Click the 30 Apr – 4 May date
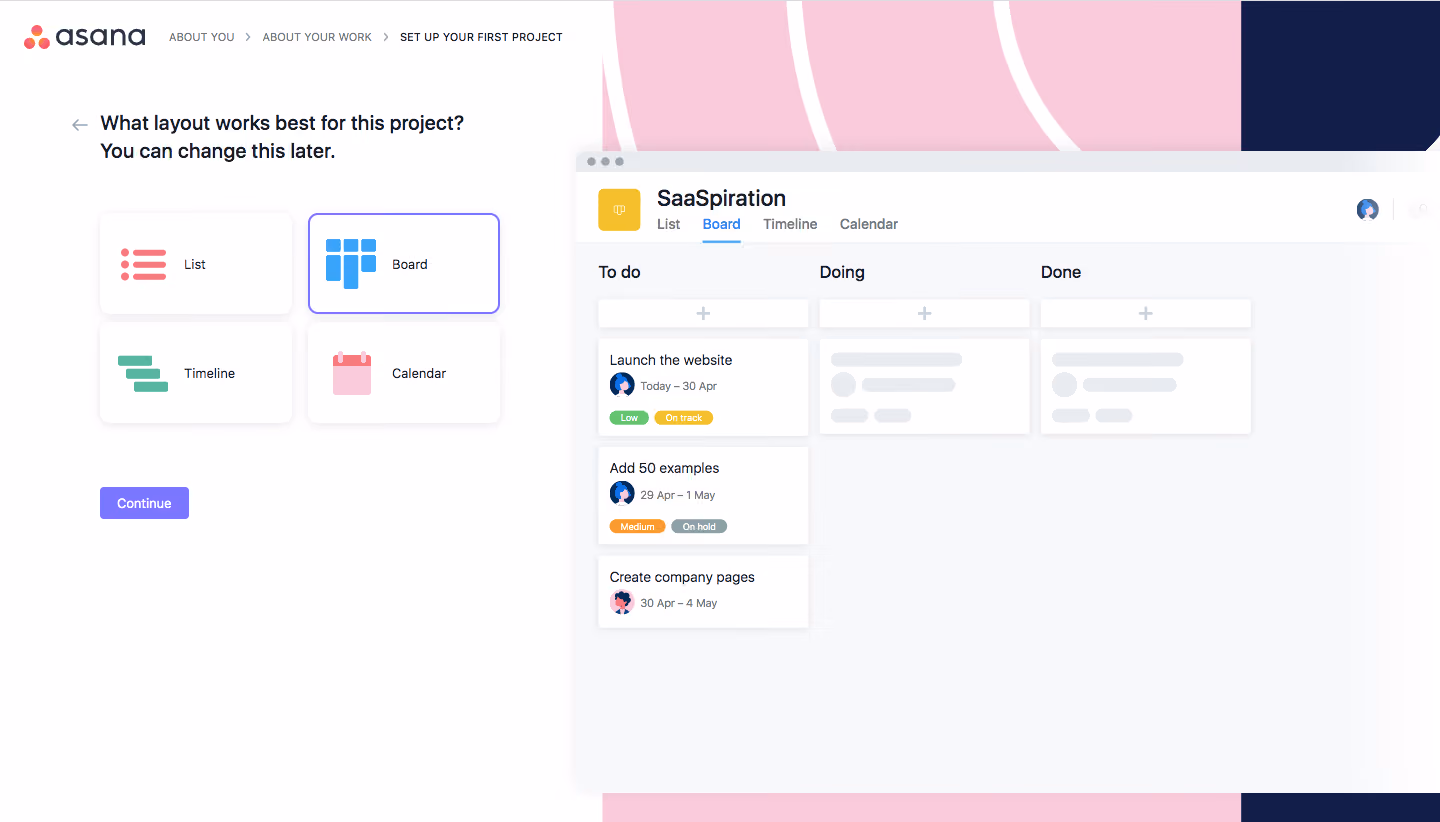 click(x=679, y=603)
